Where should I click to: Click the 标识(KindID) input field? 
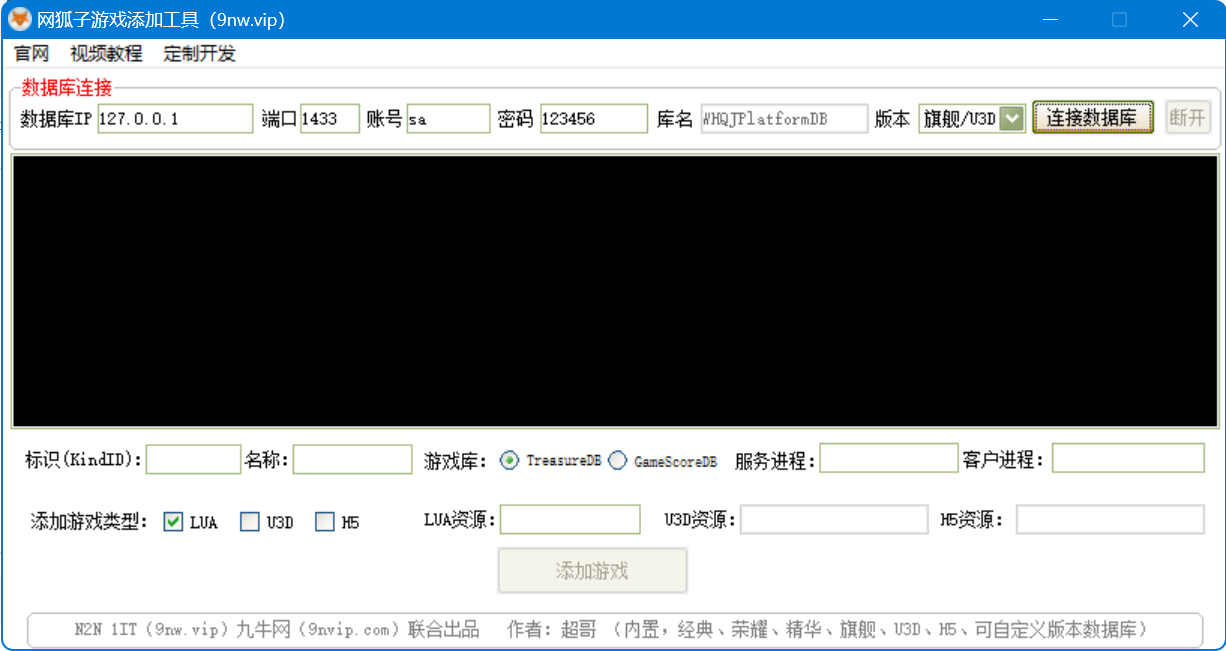pyautogui.click(x=193, y=460)
